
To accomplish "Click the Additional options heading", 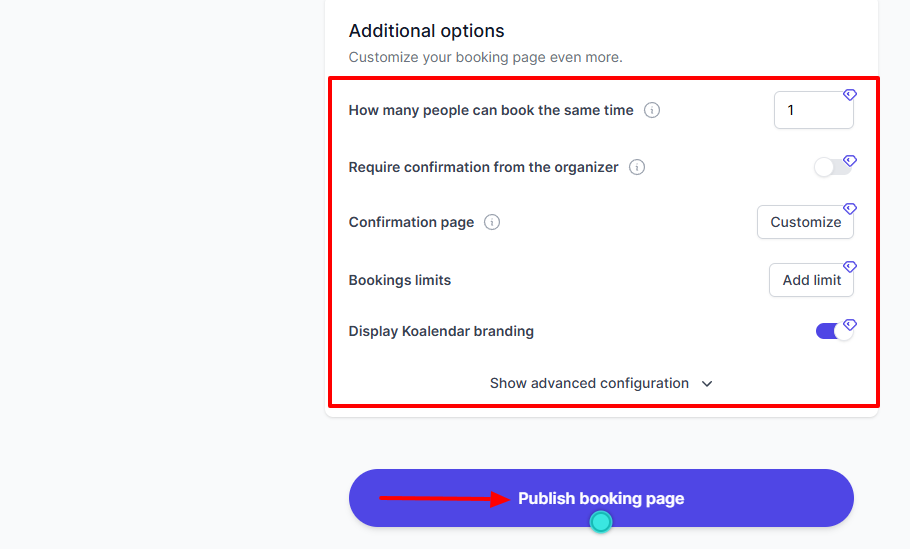I will click(x=426, y=31).
